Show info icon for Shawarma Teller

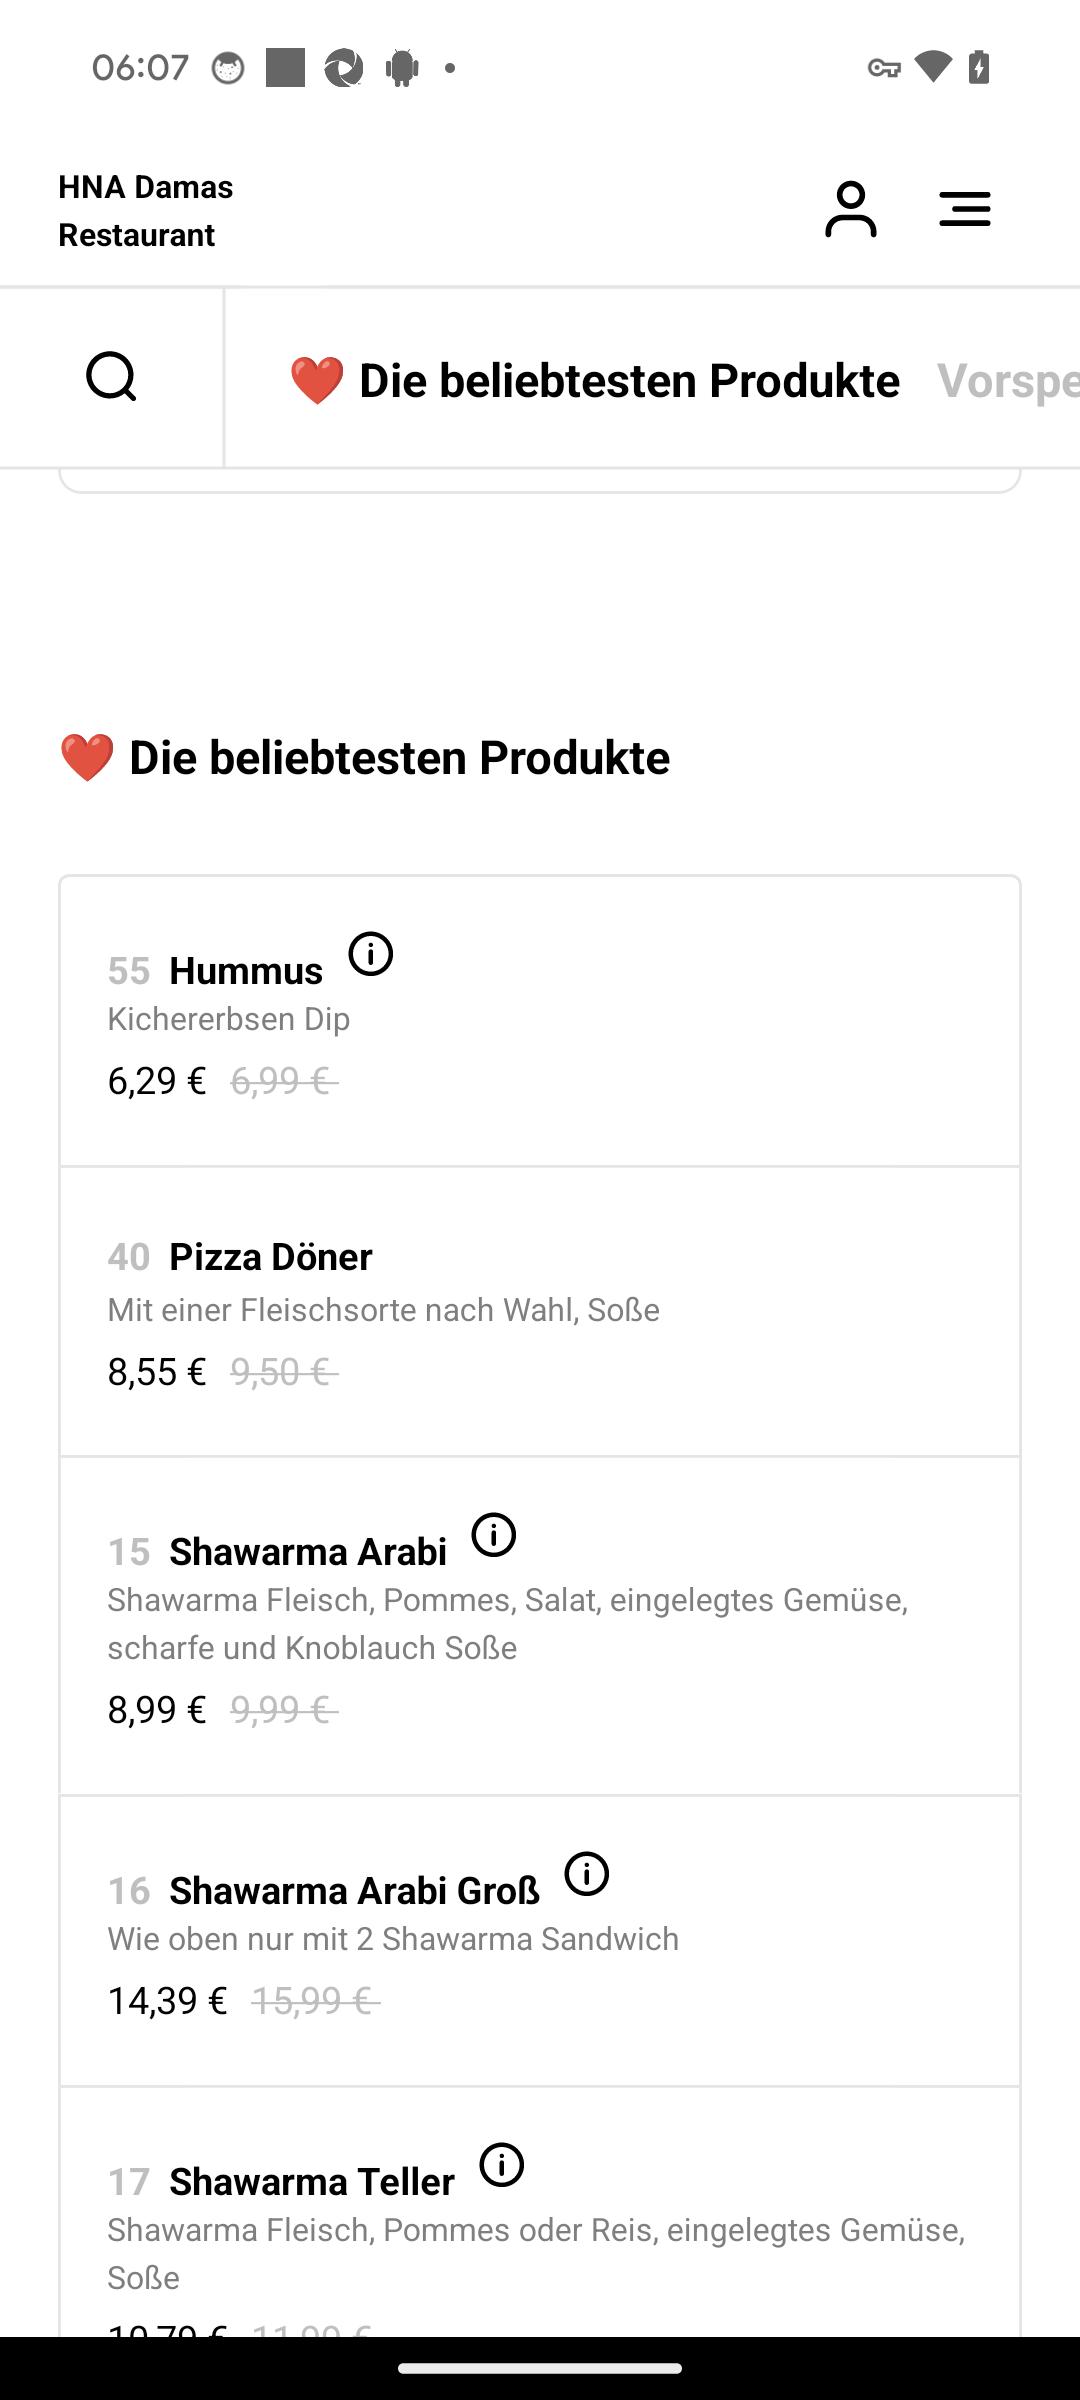pos(502,2165)
